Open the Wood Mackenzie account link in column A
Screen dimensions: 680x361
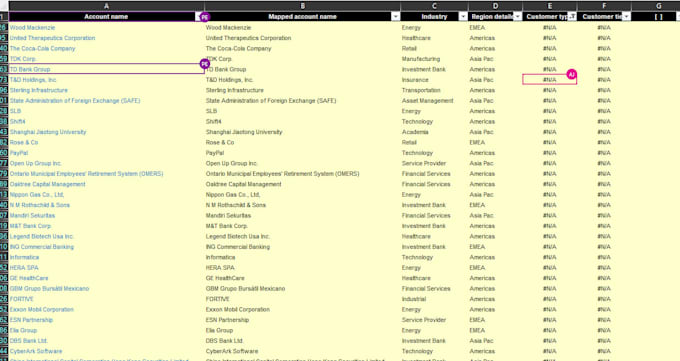click(x=32, y=27)
